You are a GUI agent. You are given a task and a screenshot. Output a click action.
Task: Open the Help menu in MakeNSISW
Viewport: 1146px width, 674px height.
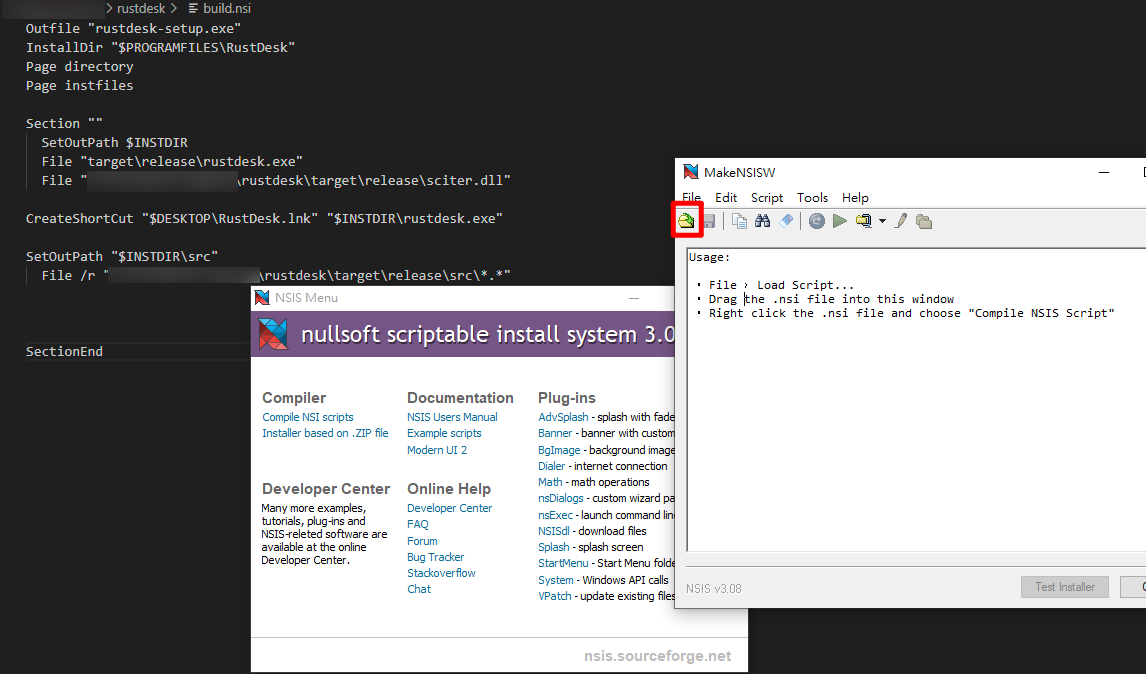855,197
